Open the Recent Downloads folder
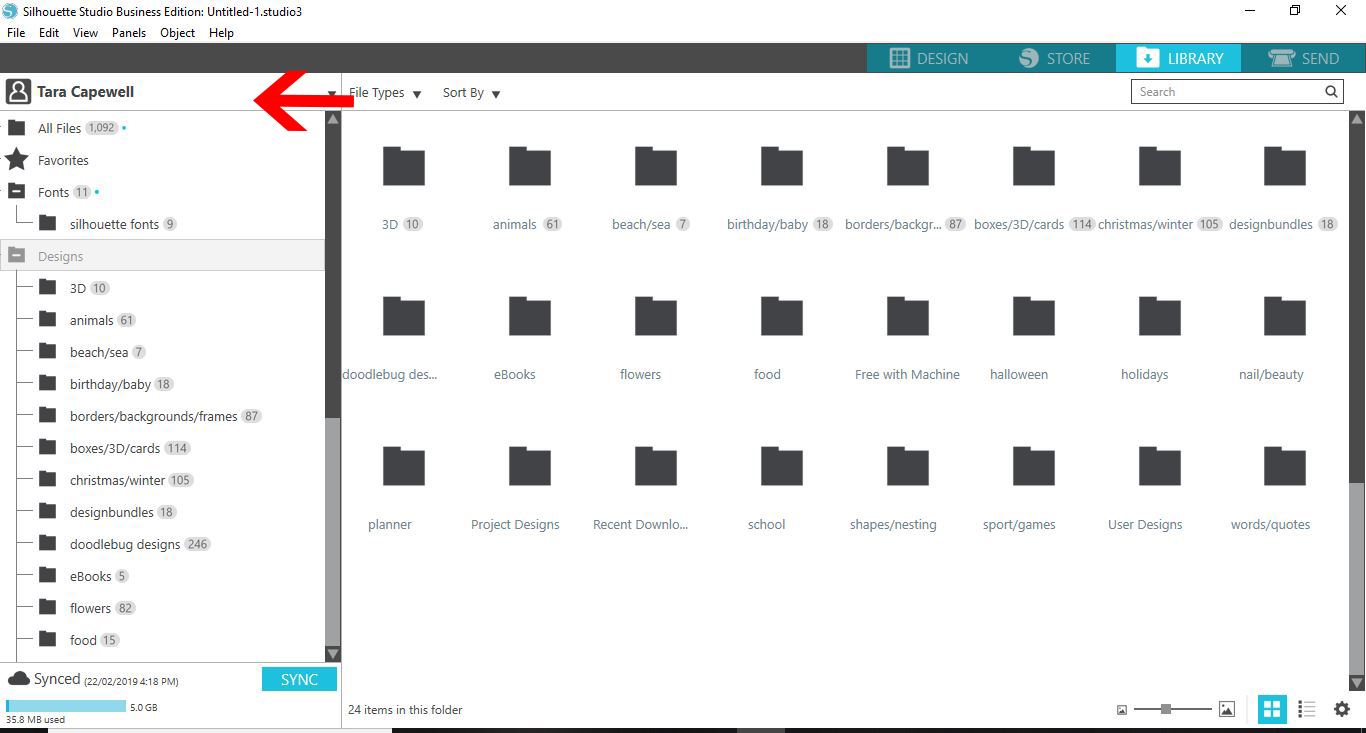The height and width of the screenshot is (733, 1366). tap(656, 466)
